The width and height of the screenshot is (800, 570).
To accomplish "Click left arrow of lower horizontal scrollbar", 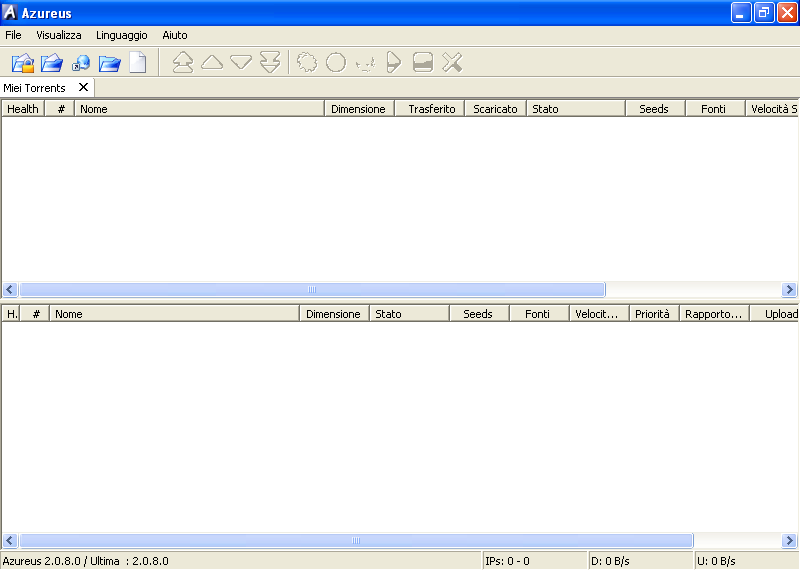I will point(10,541).
